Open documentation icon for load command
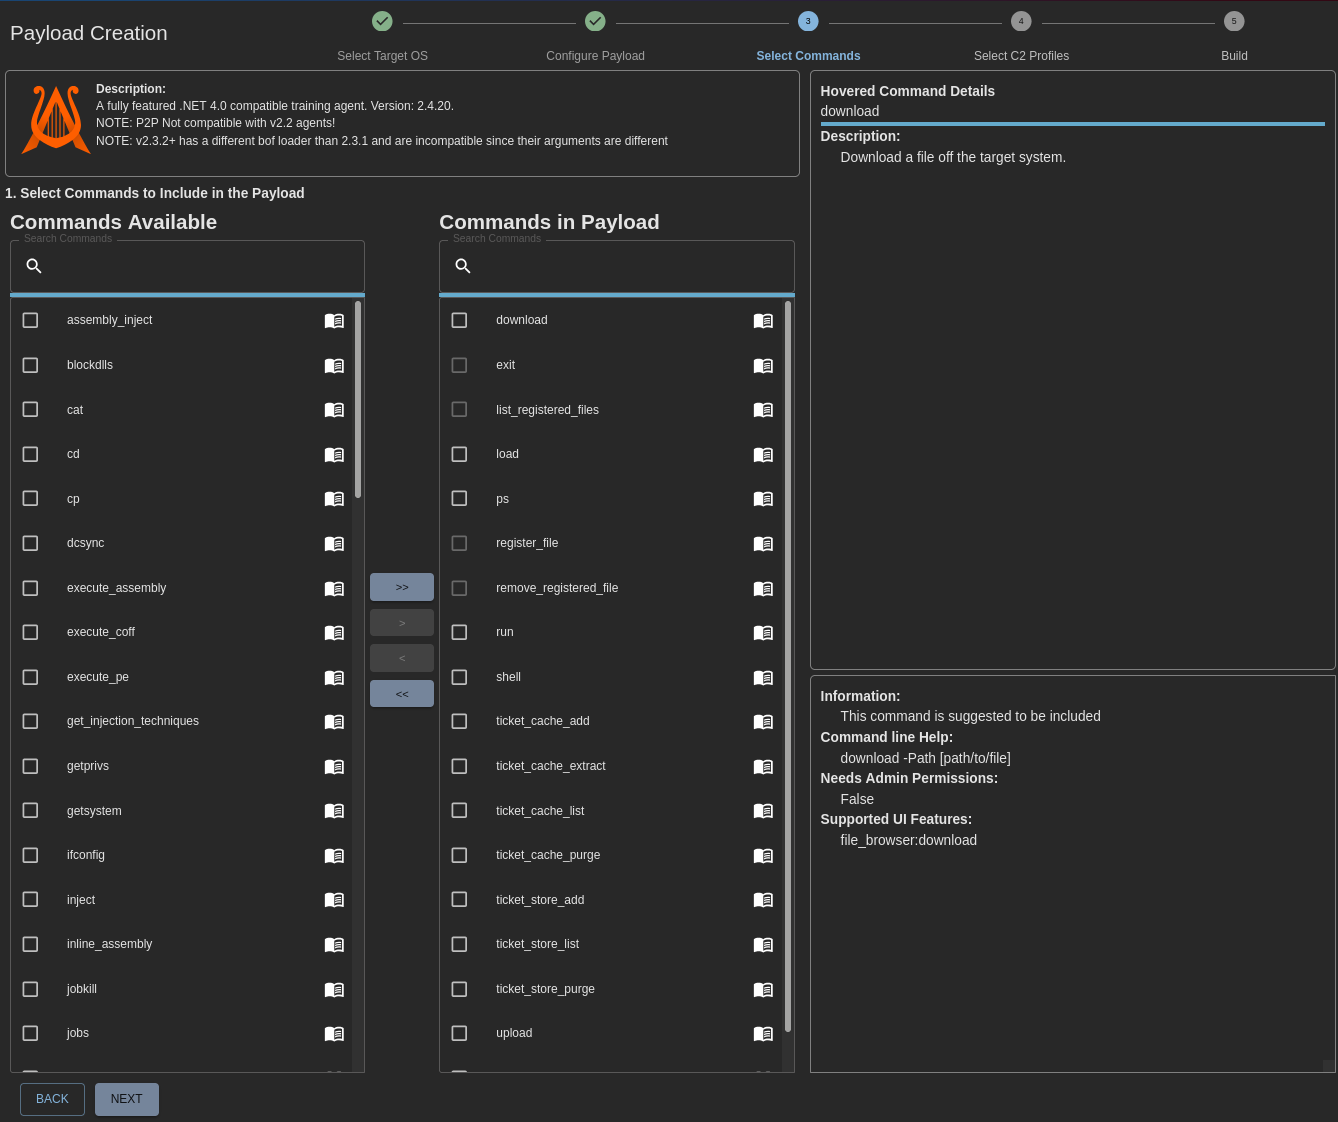The height and width of the screenshot is (1122, 1338). [763, 455]
